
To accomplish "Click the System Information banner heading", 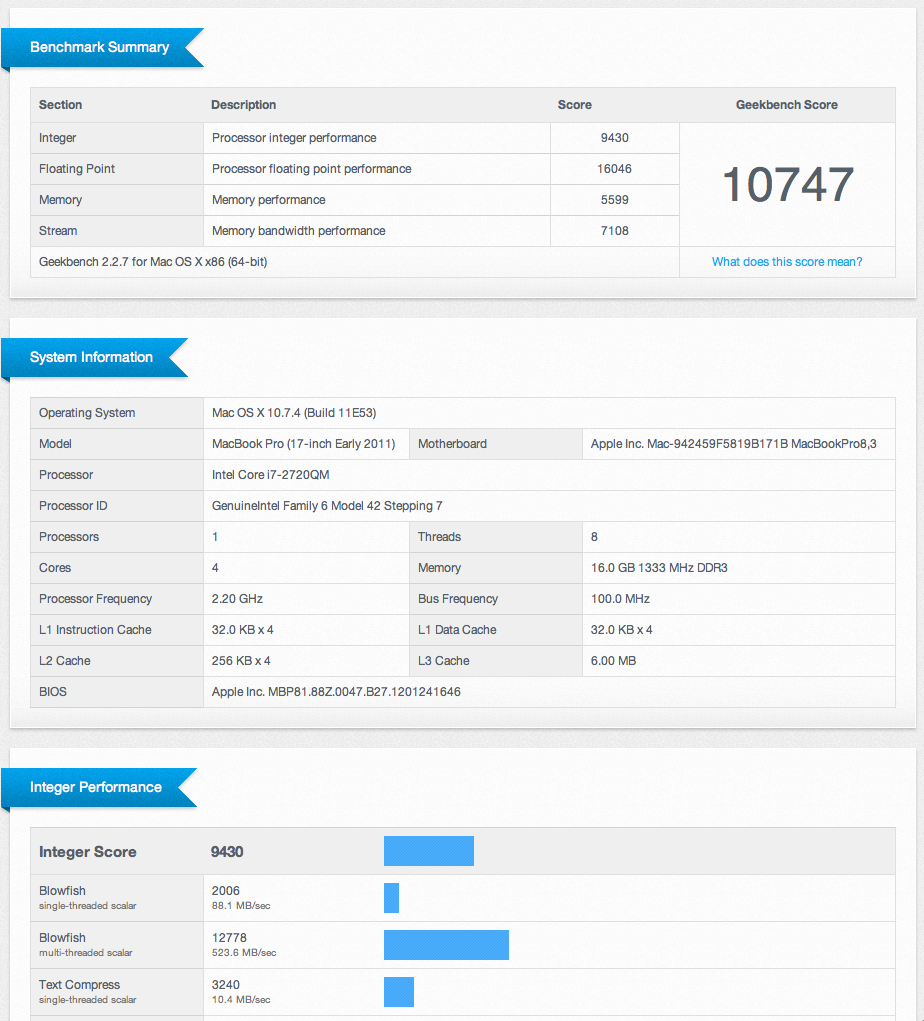I will [x=91, y=357].
